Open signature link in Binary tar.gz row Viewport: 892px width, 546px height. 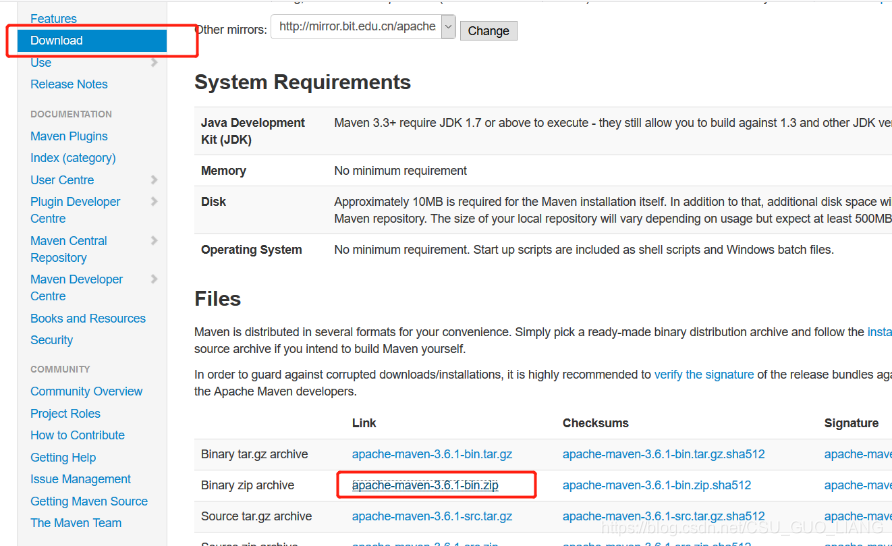(x=858, y=454)
